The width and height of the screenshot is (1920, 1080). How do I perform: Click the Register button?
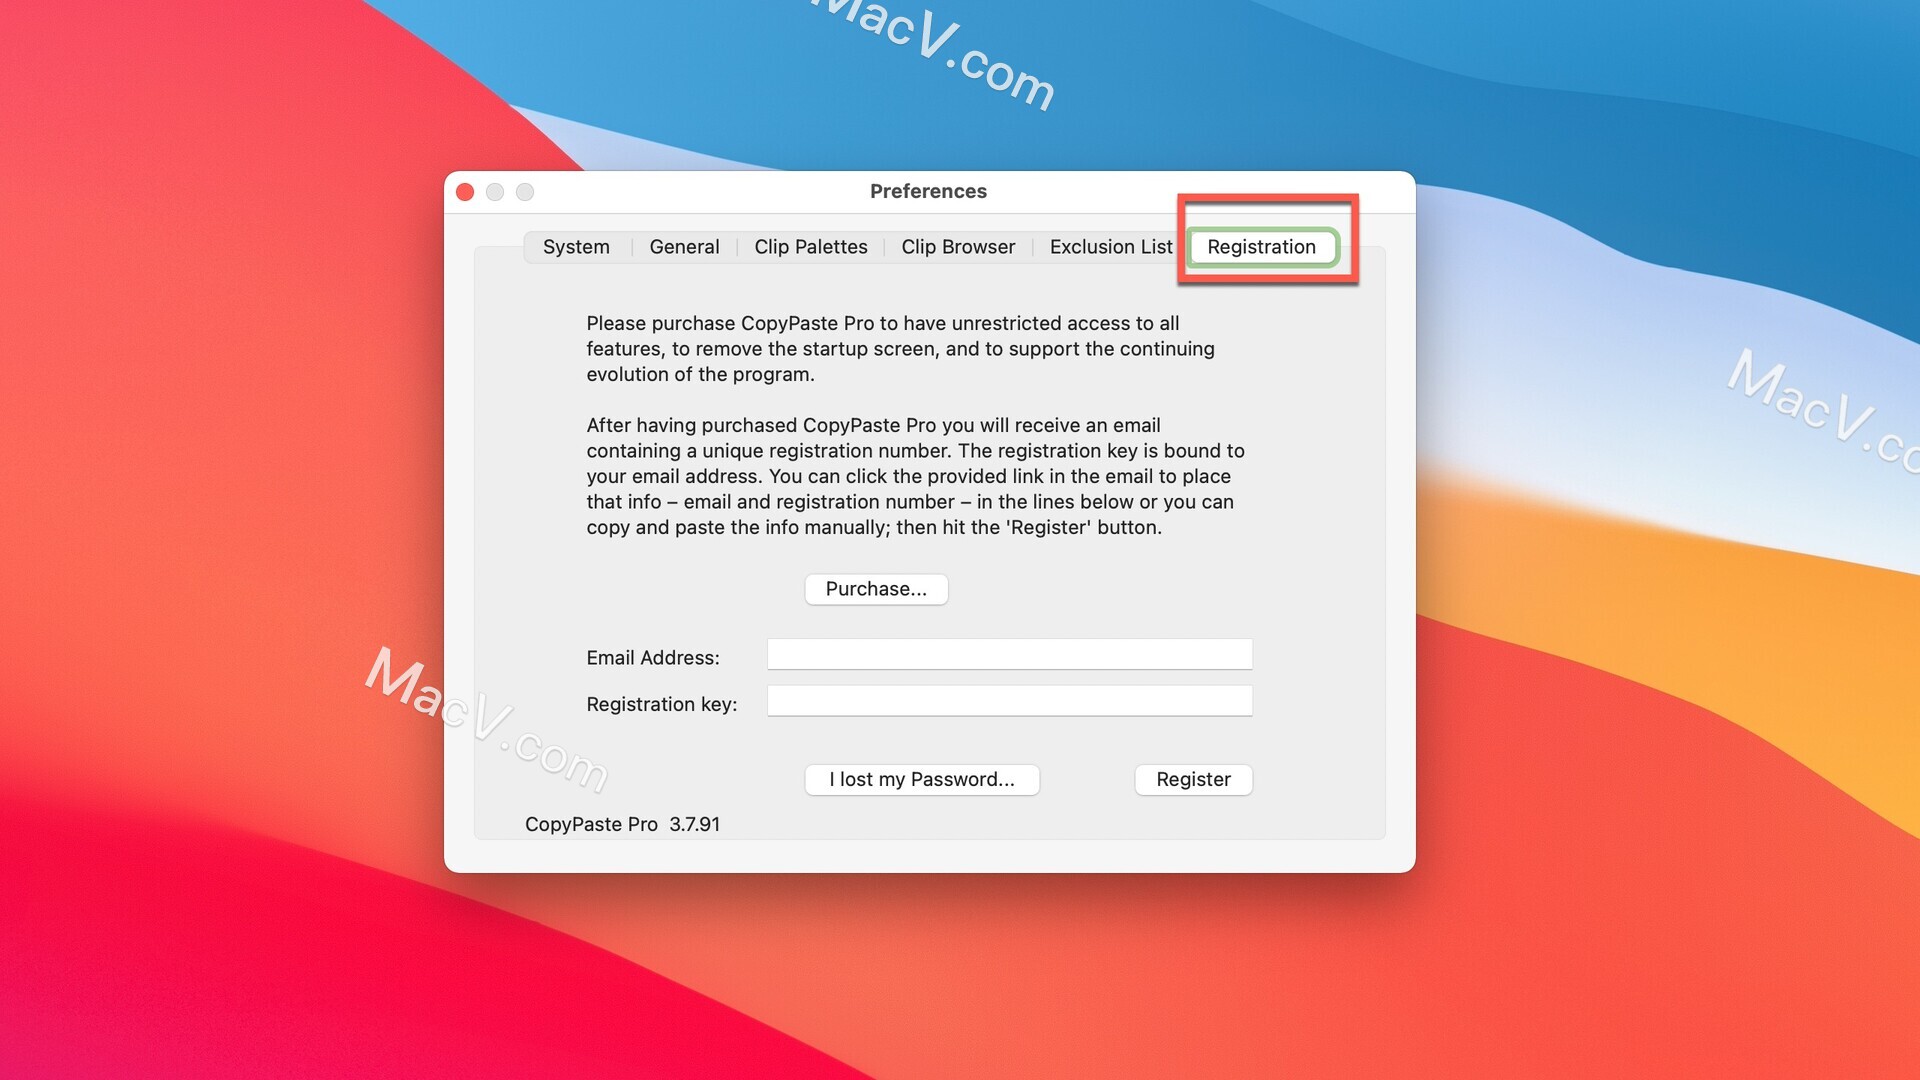(x=1192, y=778)
